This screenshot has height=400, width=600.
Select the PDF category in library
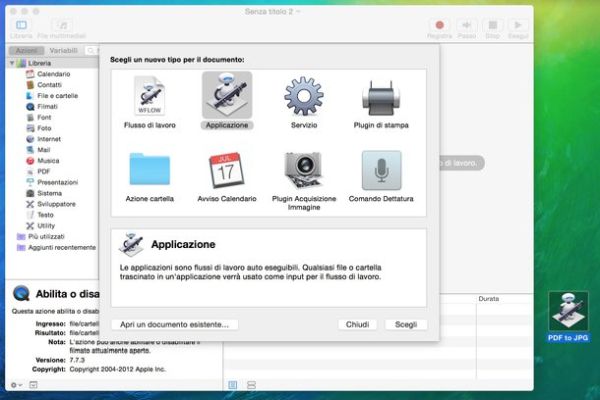coord(44,171)
